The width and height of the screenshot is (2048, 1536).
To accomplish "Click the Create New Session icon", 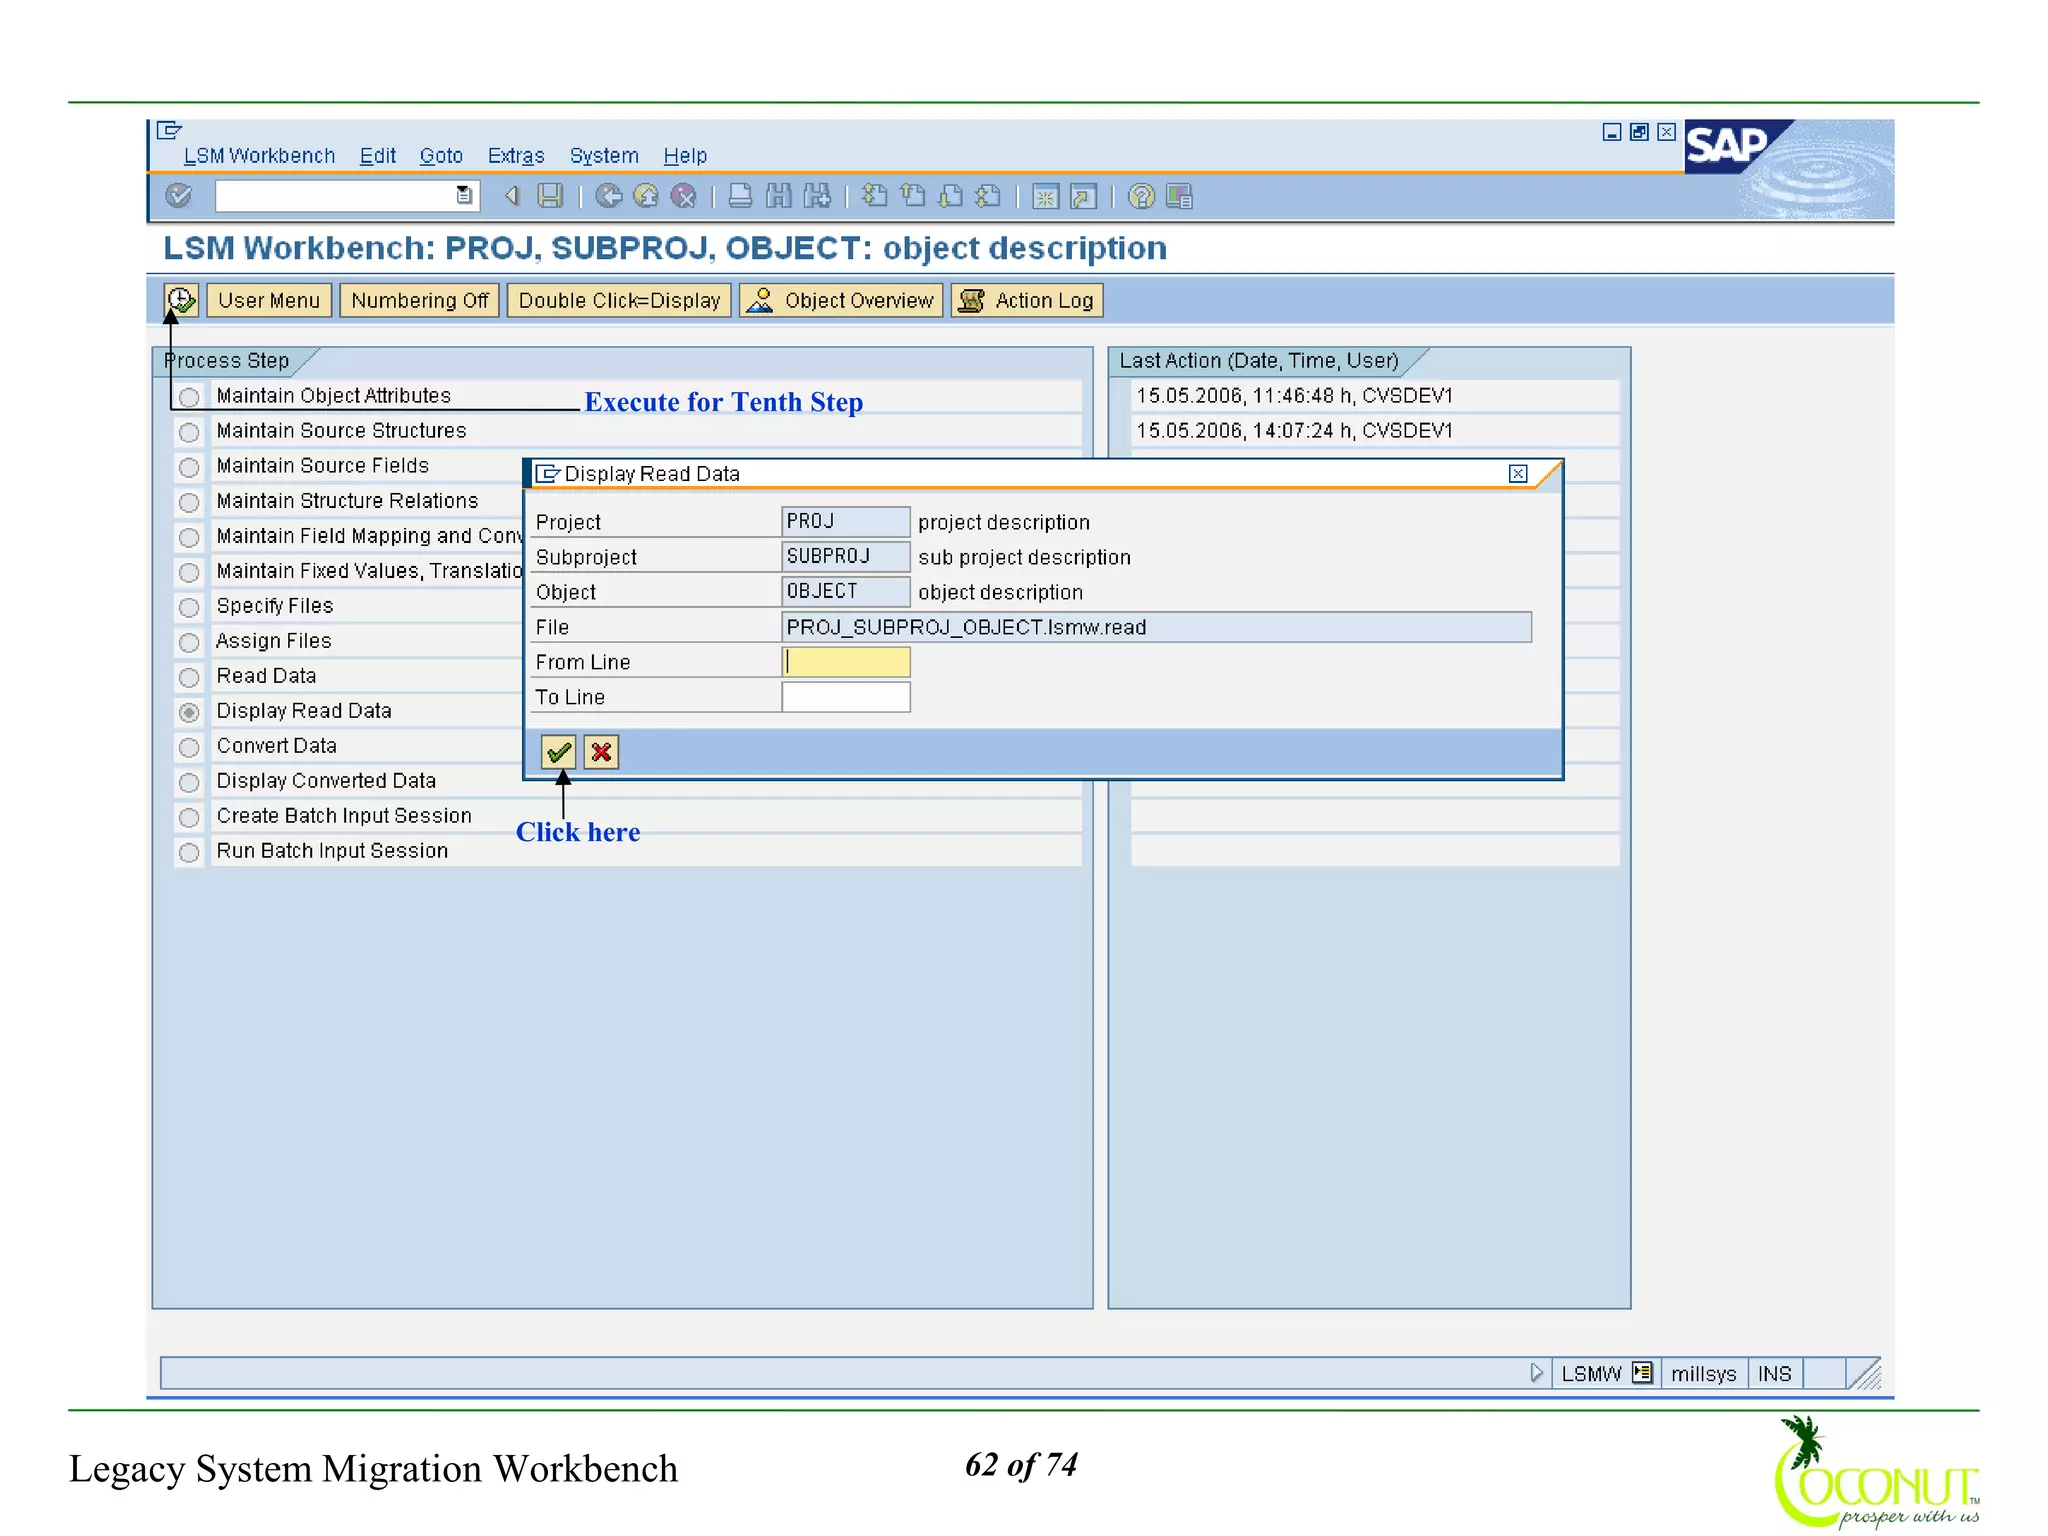I will point(1045,196).
